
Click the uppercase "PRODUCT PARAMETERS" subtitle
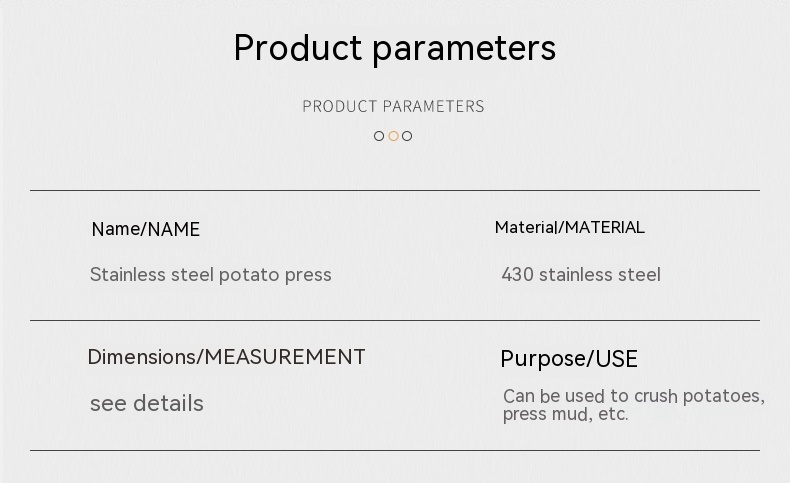pyautogui.click(x=393, y=106)
